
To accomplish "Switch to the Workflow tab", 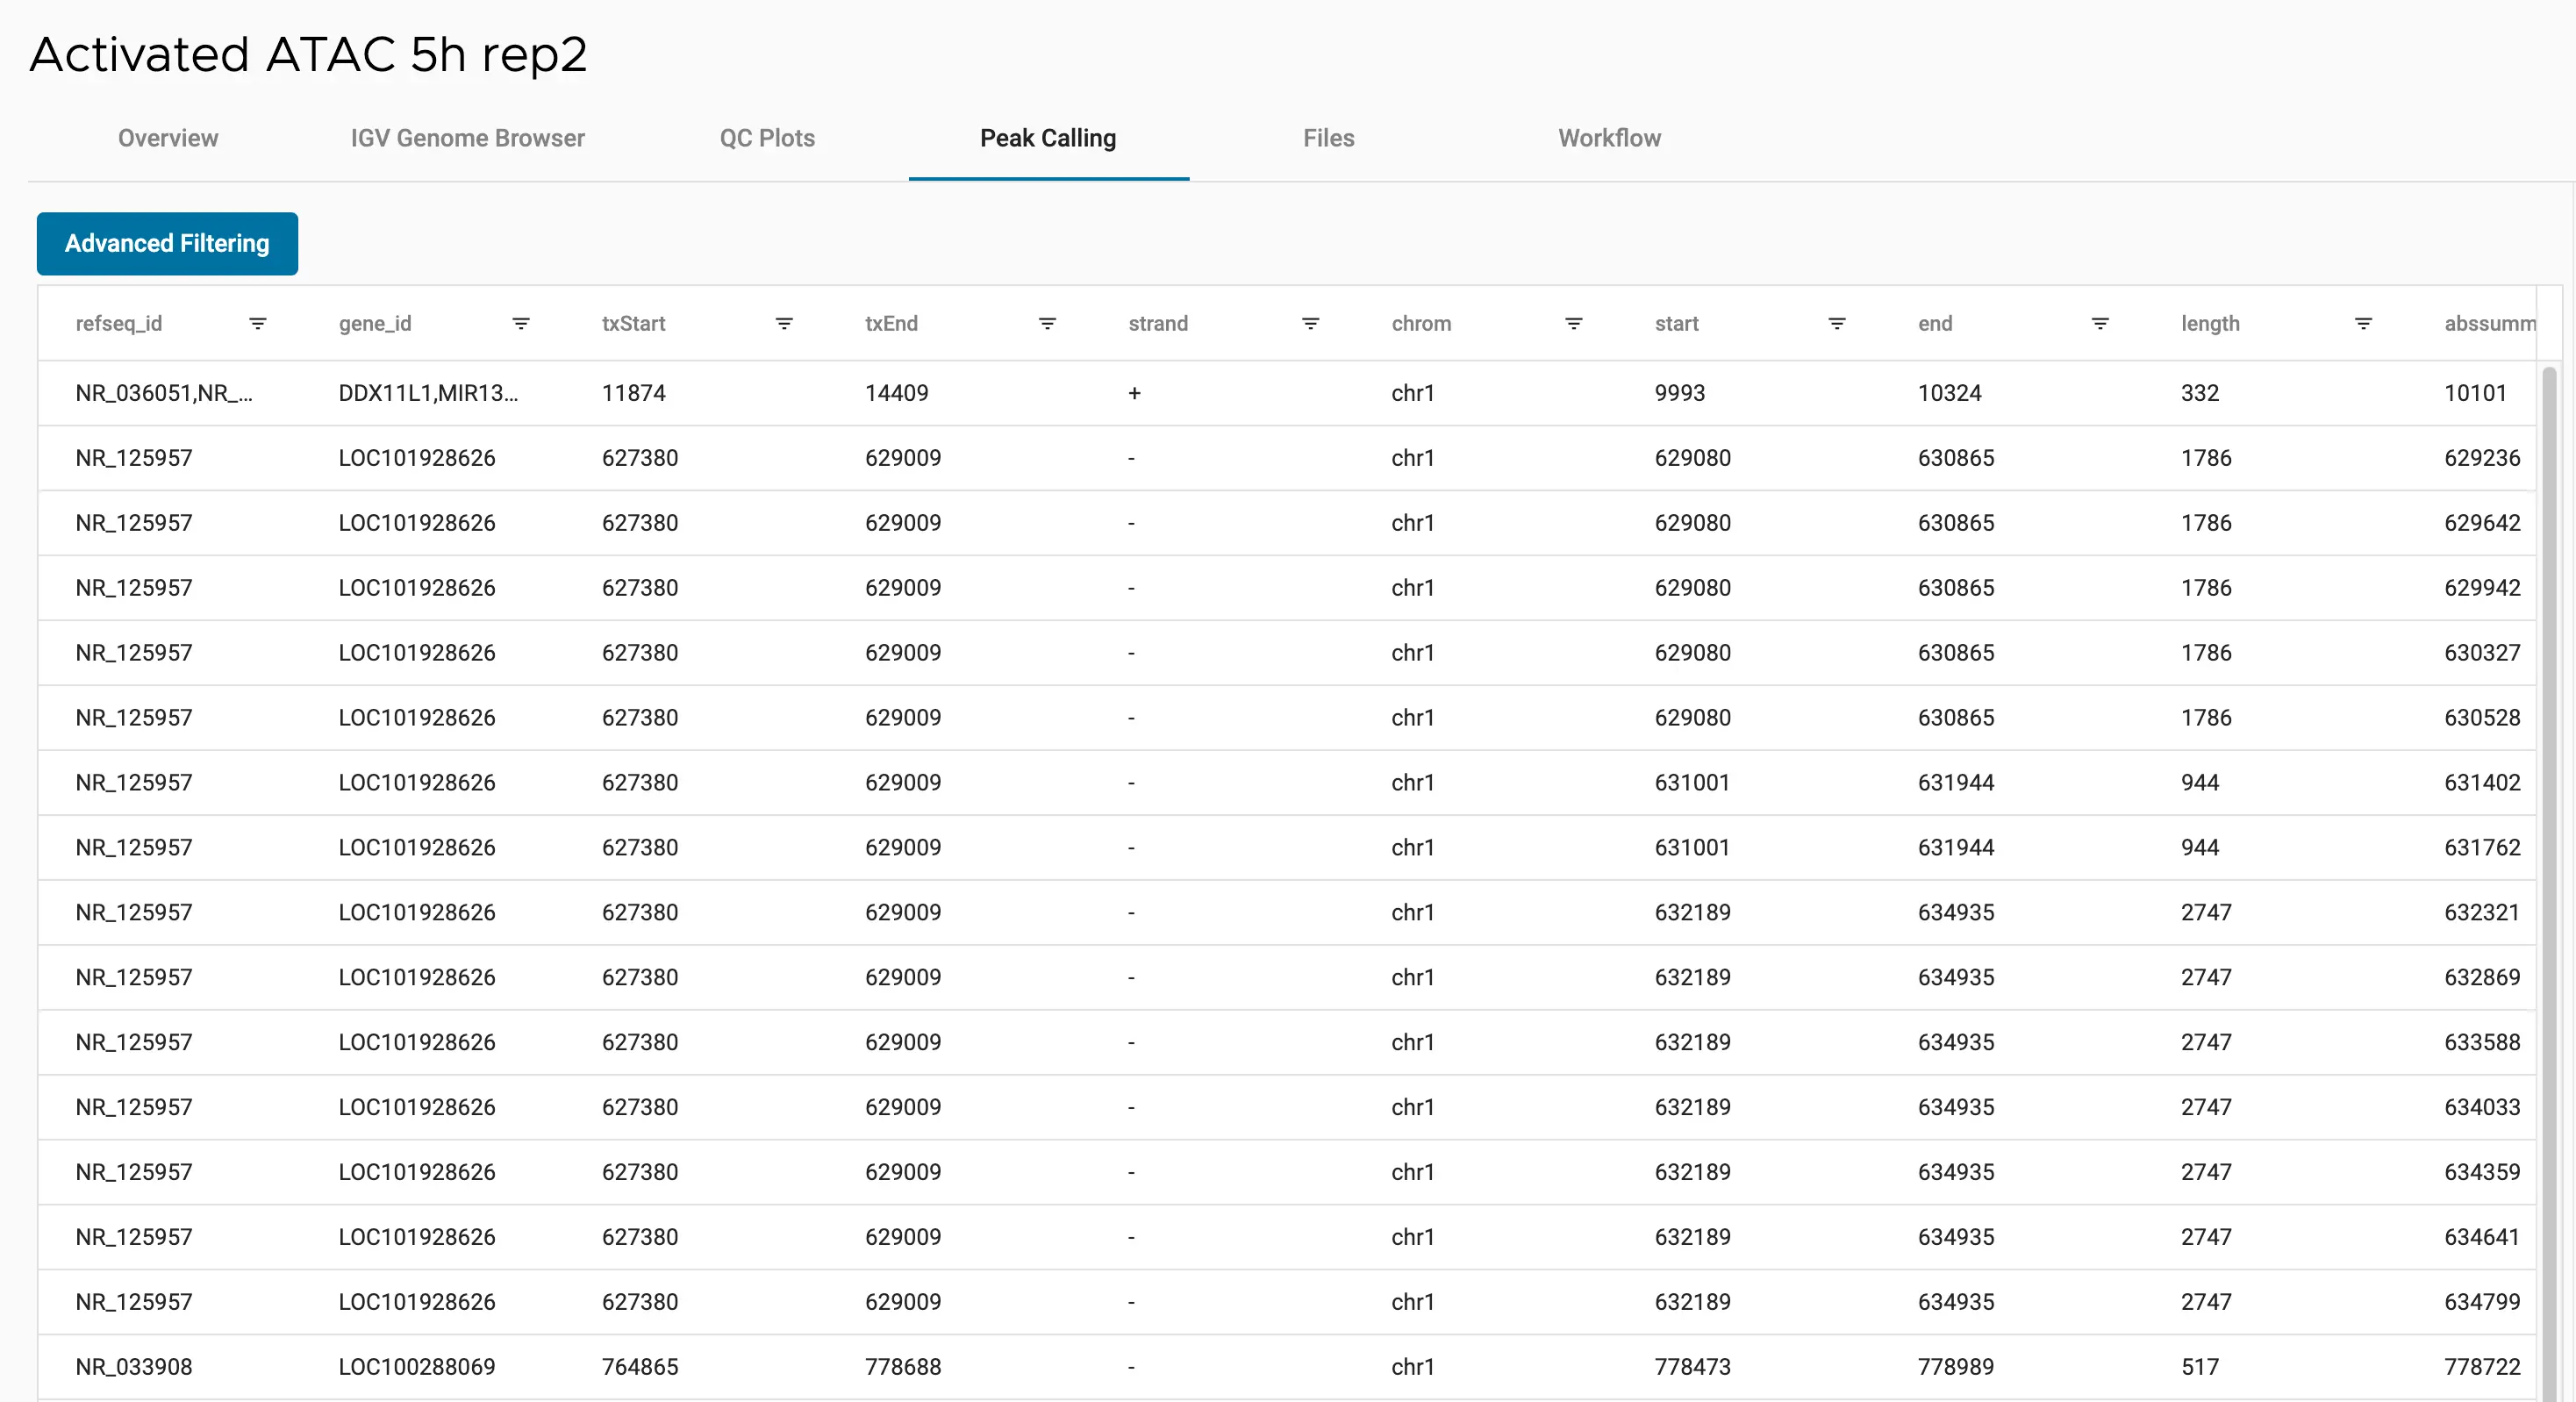I will pos(1610,138).
